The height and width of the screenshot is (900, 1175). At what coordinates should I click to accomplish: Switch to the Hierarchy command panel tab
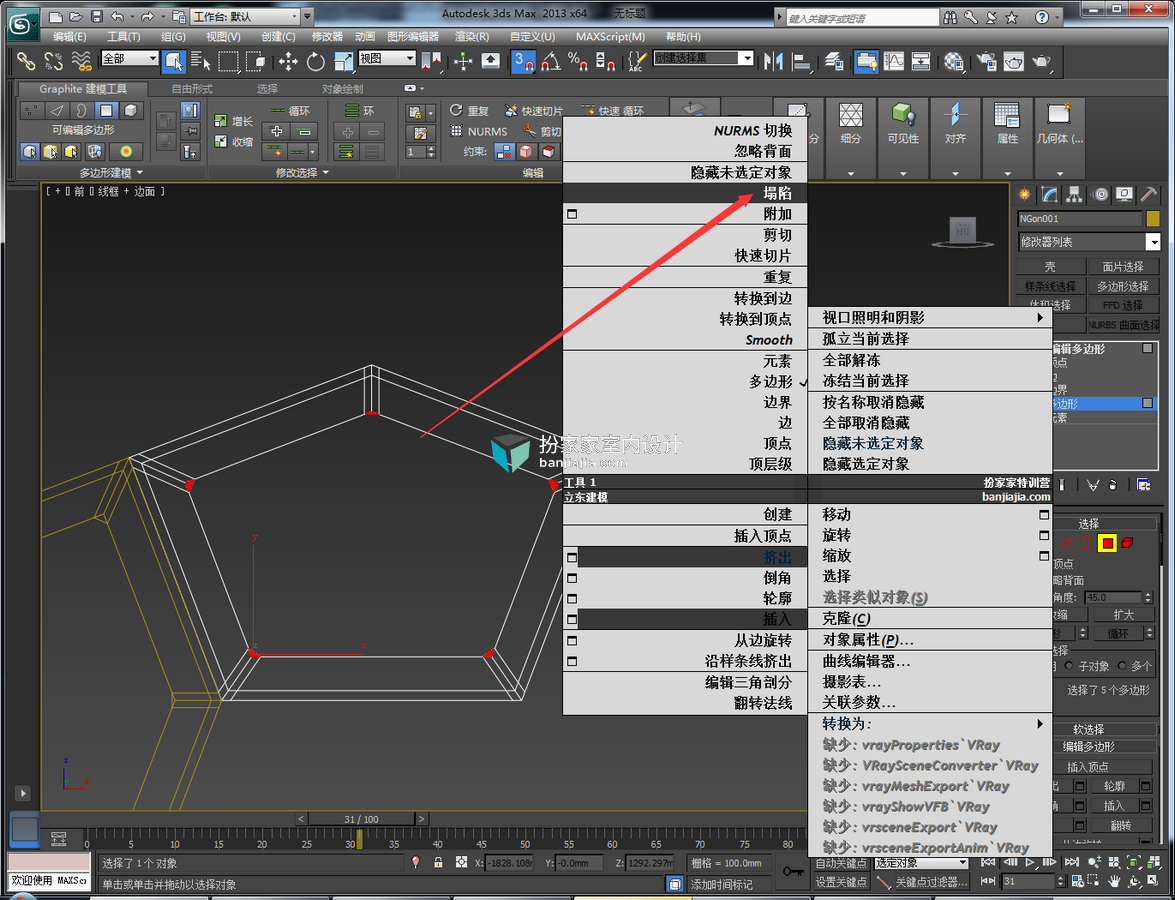pos(1075,195)
